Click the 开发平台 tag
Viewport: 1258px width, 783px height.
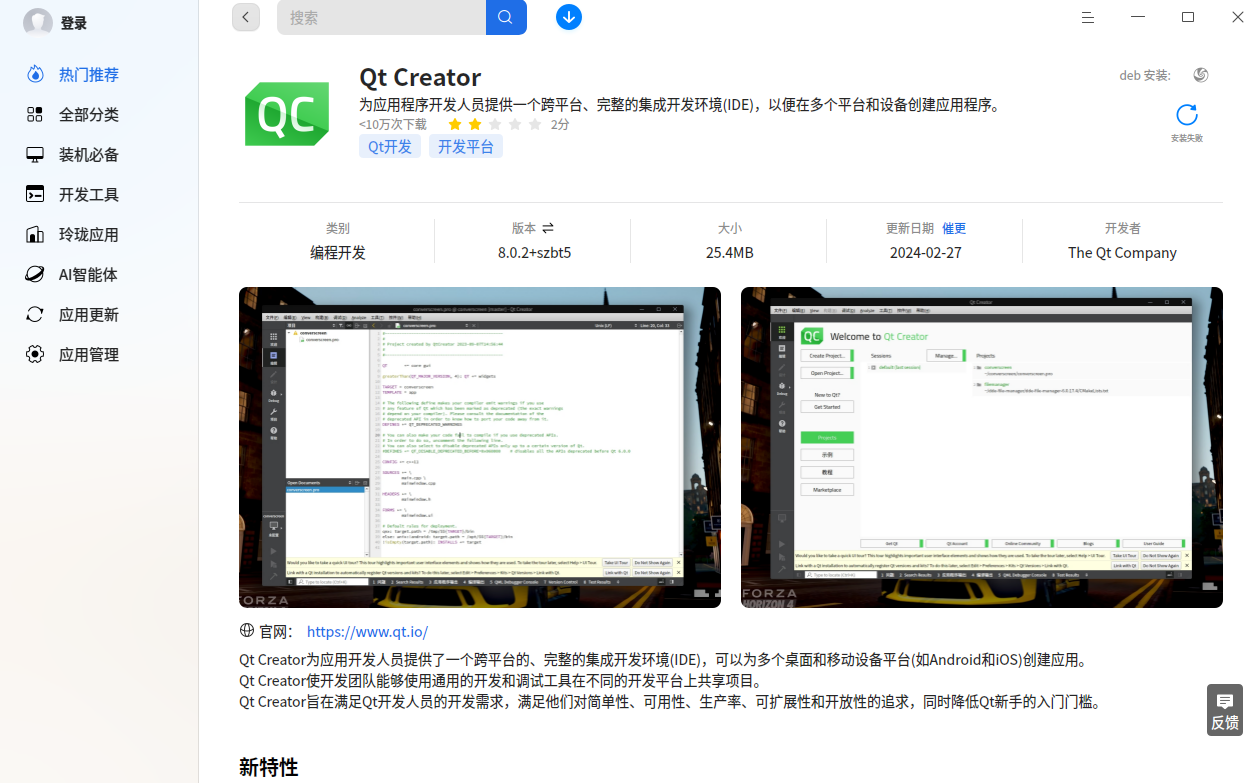[466, 147]
